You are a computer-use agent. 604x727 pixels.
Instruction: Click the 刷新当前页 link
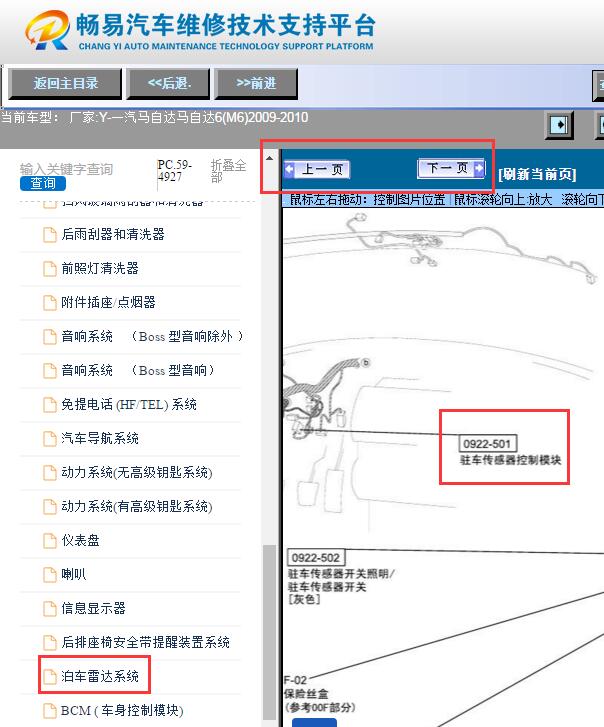click(537, 174)
